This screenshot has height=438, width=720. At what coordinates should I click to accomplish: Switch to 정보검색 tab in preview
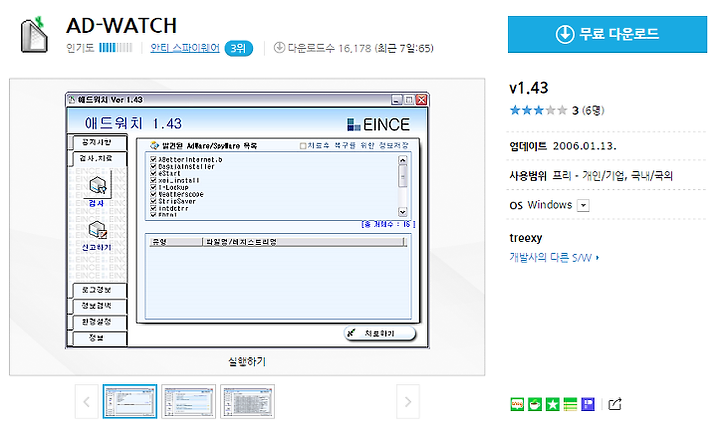99,306
